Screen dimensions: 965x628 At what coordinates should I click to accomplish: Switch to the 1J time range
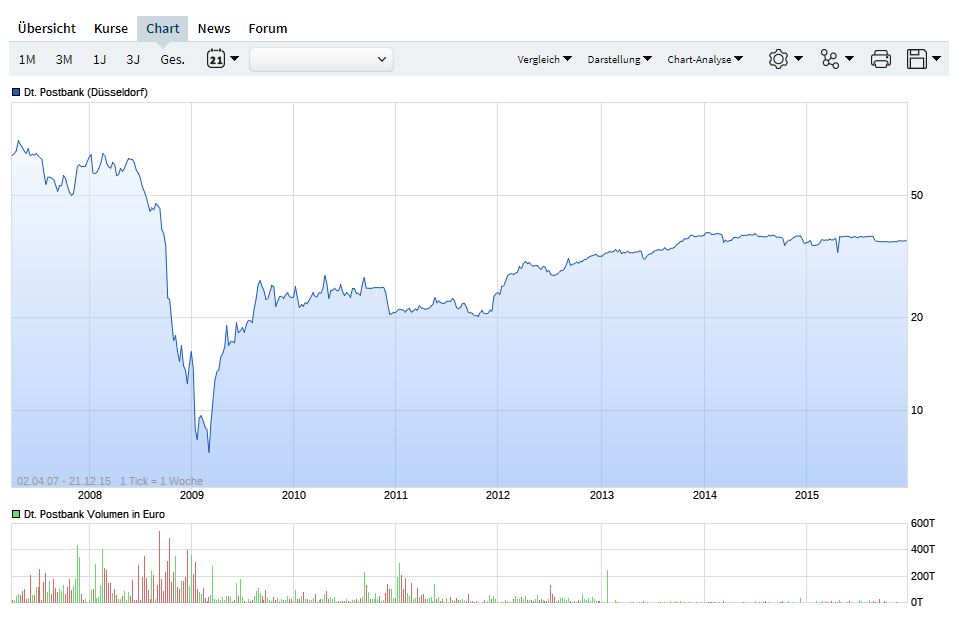tap(99, 60)
